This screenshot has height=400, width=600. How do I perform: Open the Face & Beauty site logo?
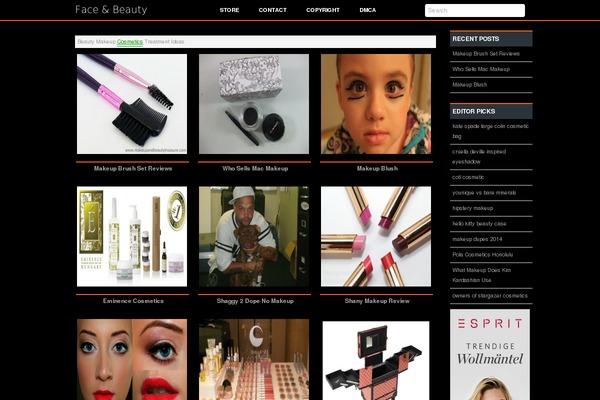111,10
